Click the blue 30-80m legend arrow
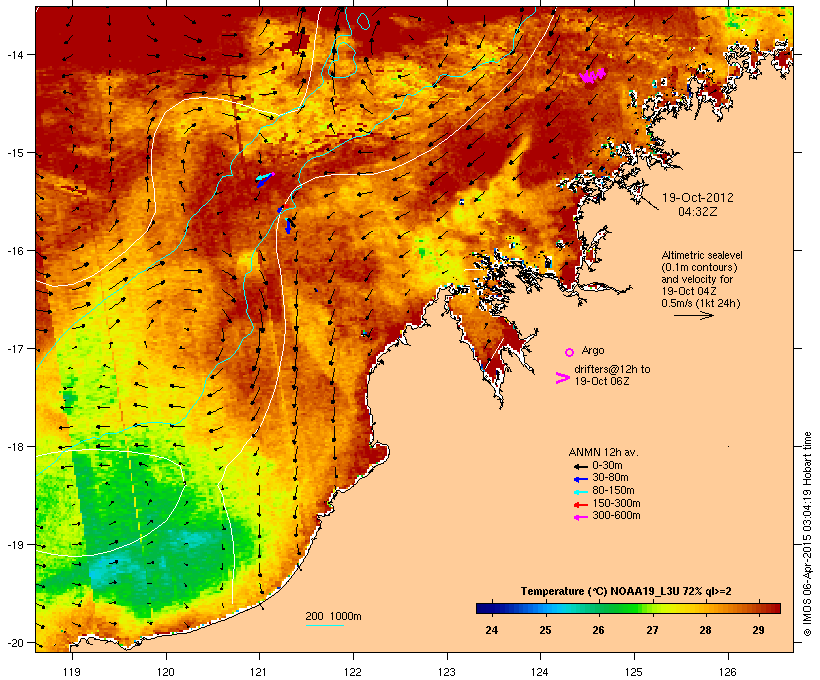 (580, 479)
